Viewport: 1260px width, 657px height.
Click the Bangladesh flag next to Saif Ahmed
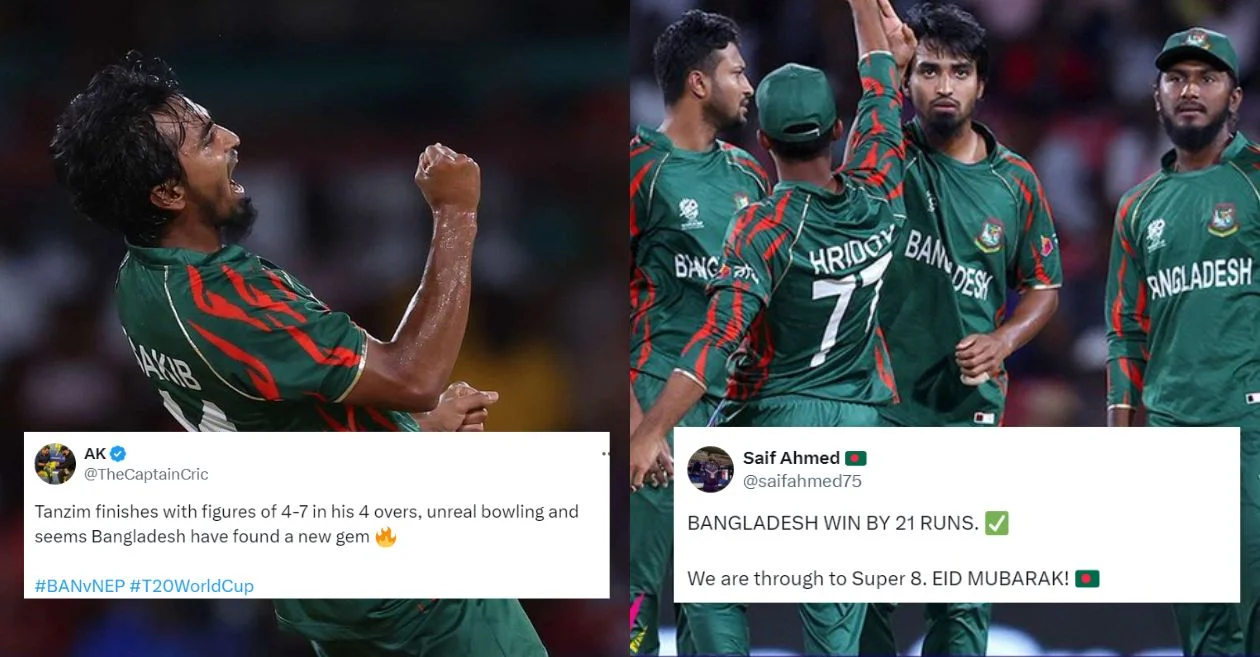click(x=856, y=458)
